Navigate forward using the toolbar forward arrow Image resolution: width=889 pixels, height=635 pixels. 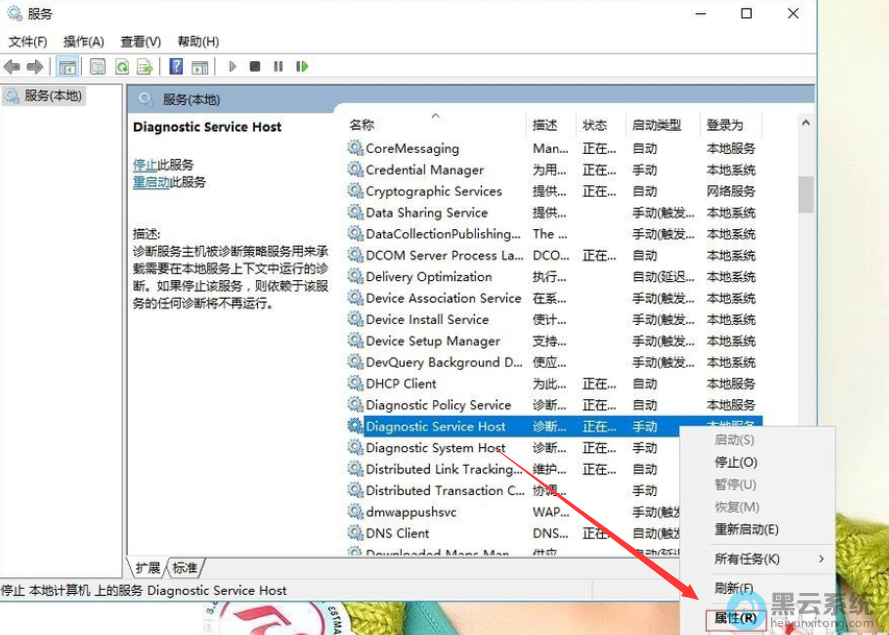(x=36, y=66)
